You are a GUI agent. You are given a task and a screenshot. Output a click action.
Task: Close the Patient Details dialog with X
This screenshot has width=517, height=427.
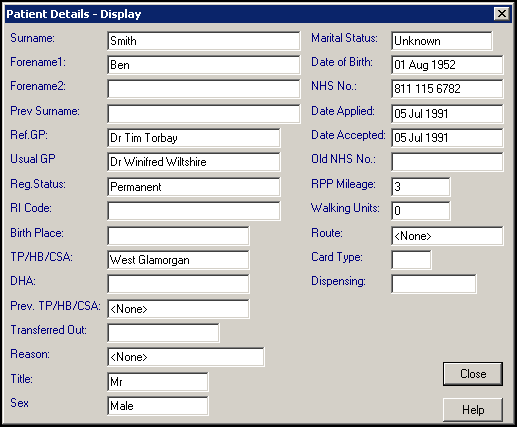[x=501, y=14]
